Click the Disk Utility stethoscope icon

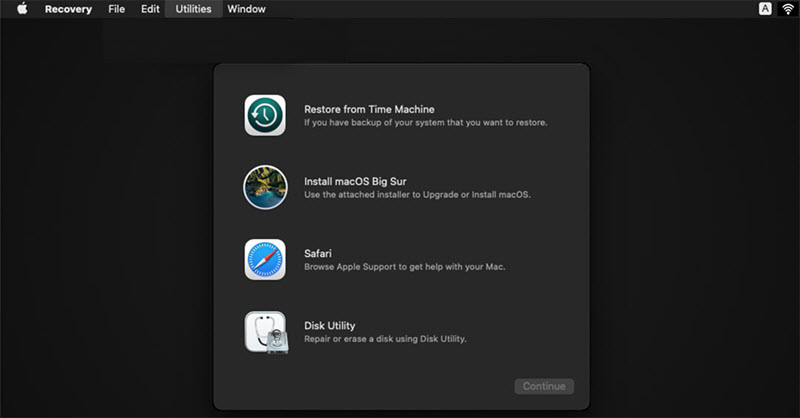[266, 332]
